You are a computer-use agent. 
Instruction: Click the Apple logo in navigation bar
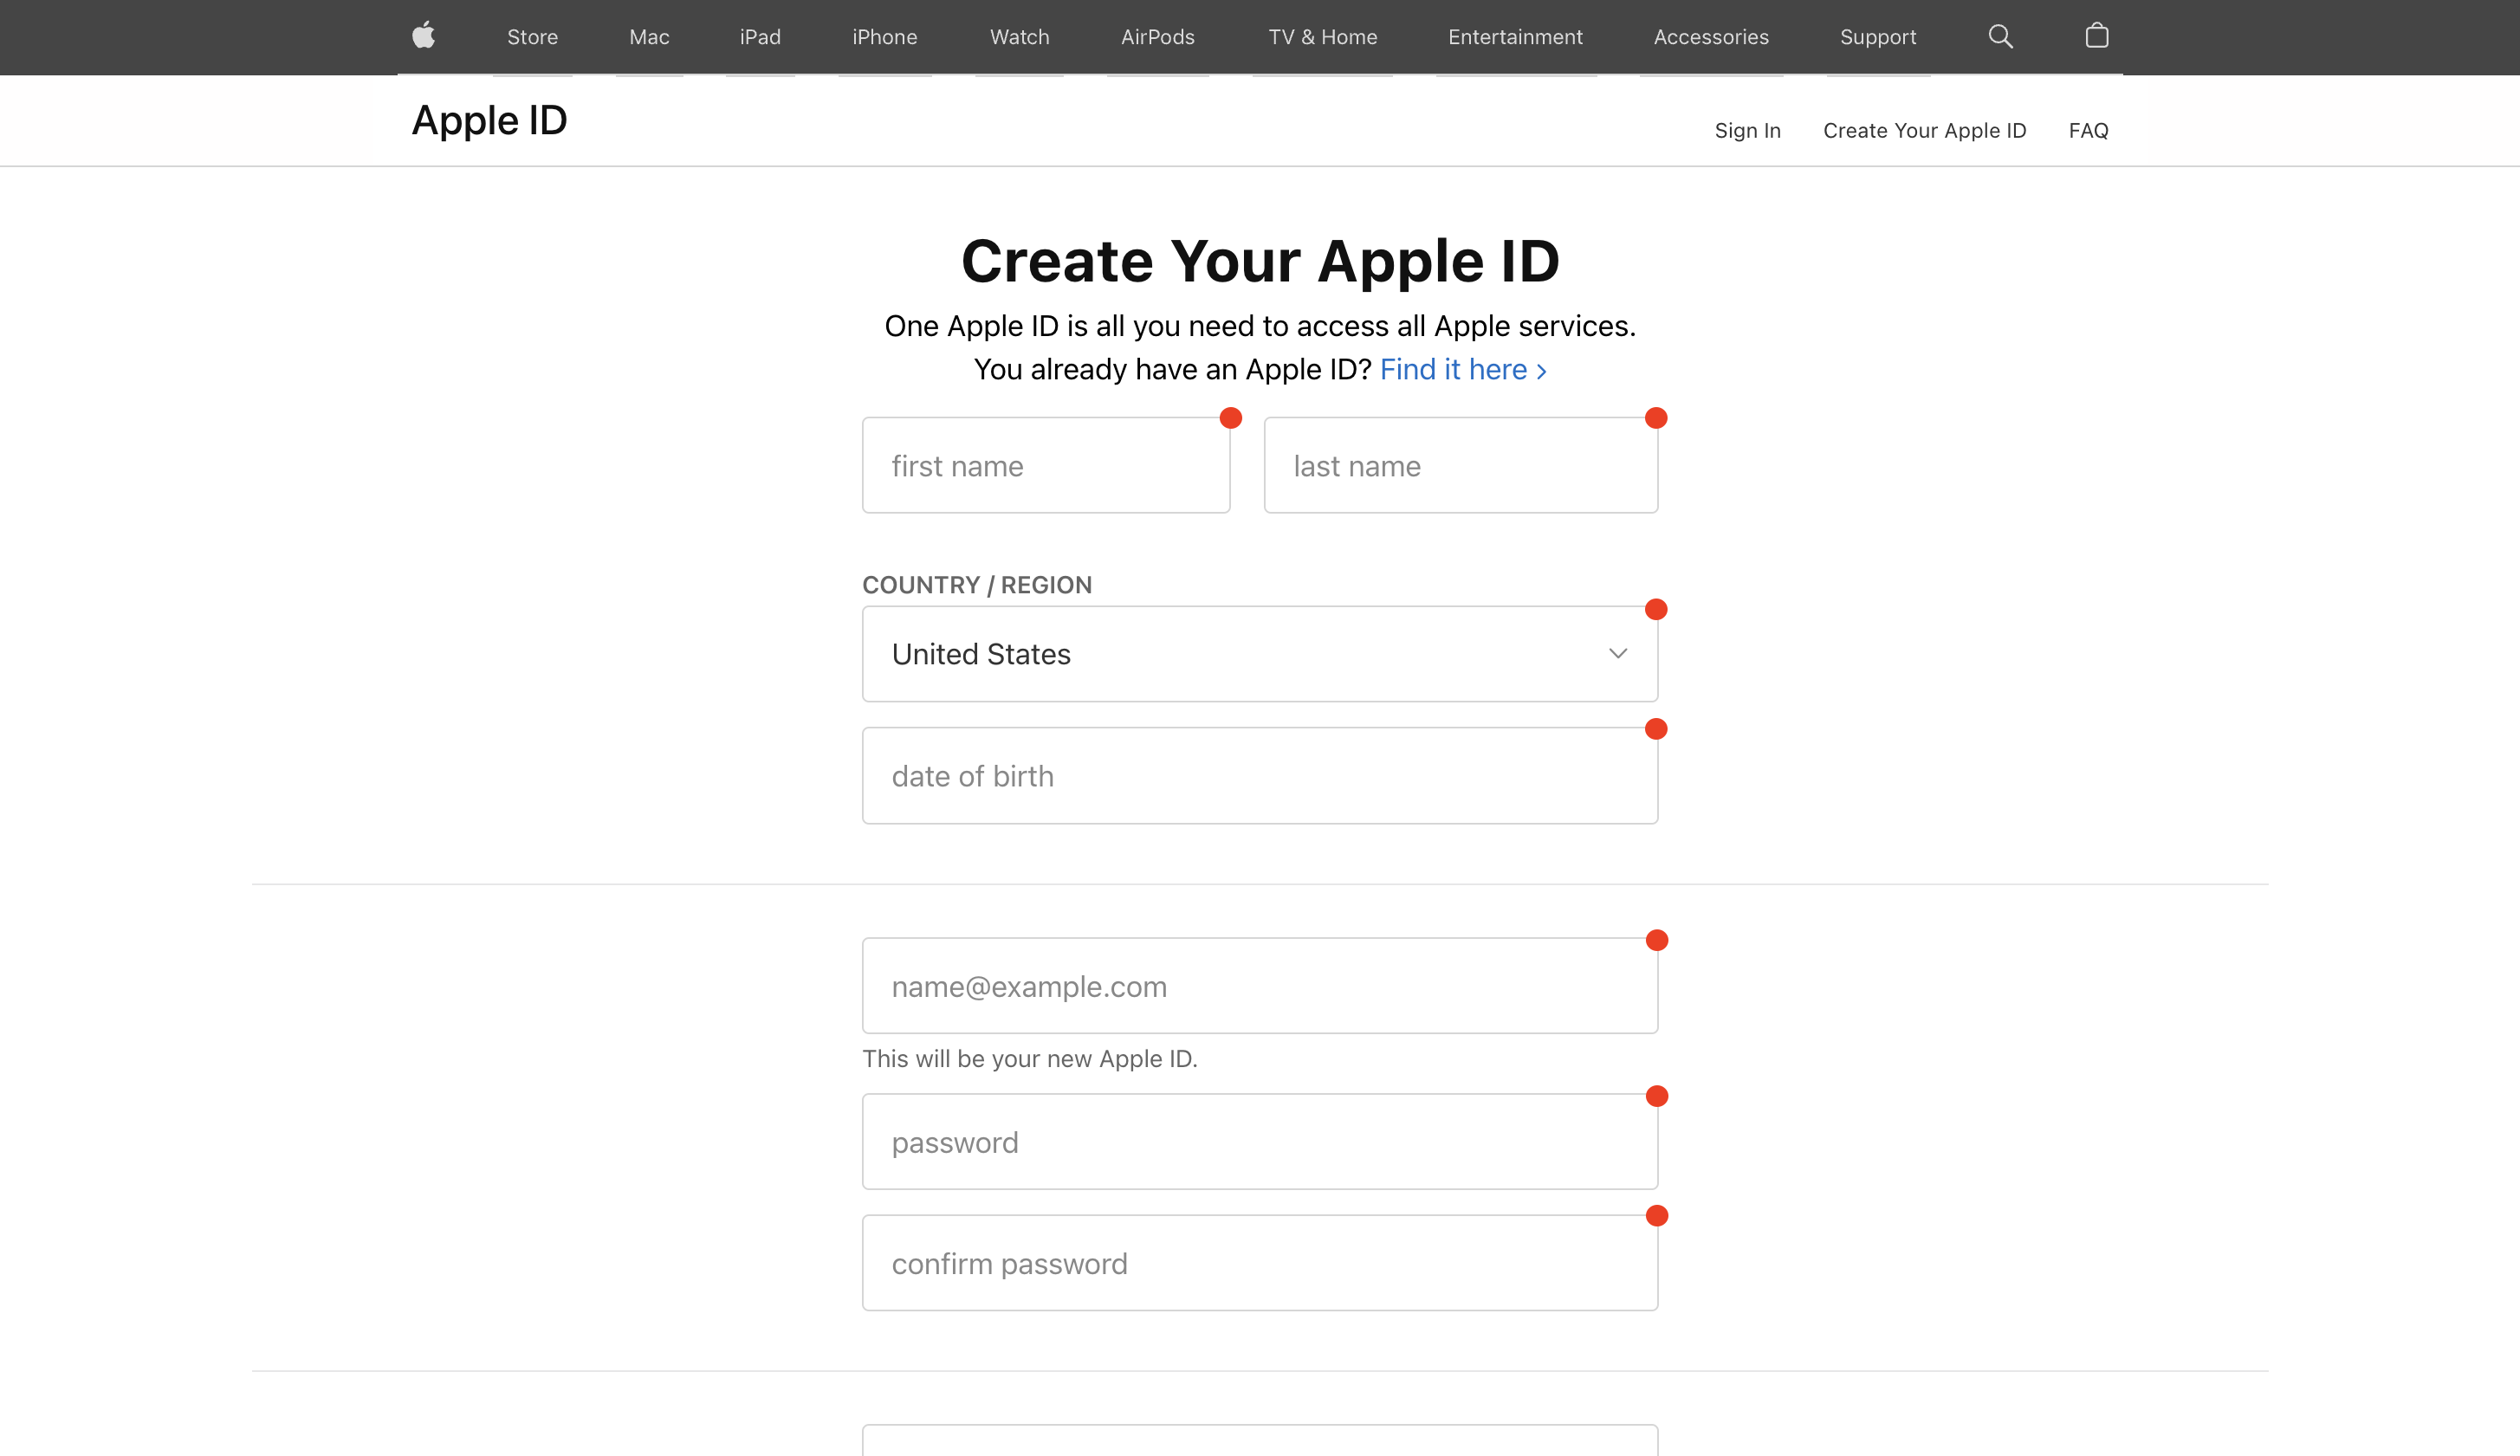click(423, 36)
